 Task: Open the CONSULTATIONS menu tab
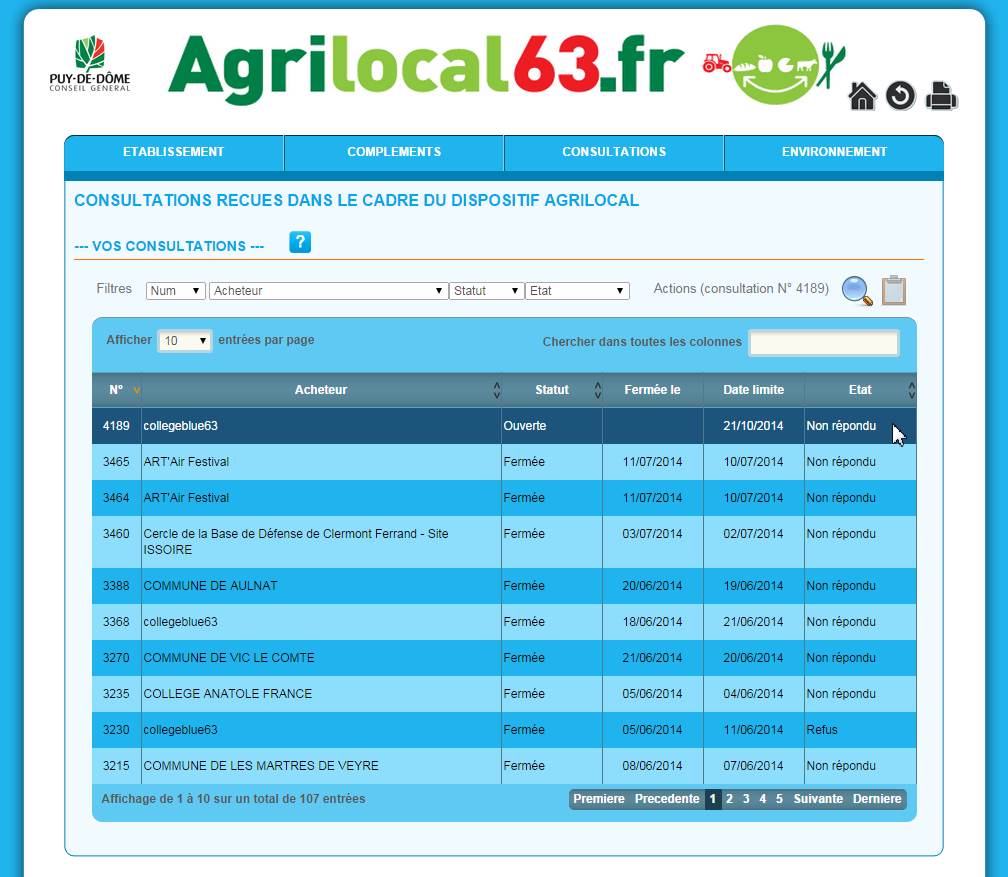click(614, 152)
